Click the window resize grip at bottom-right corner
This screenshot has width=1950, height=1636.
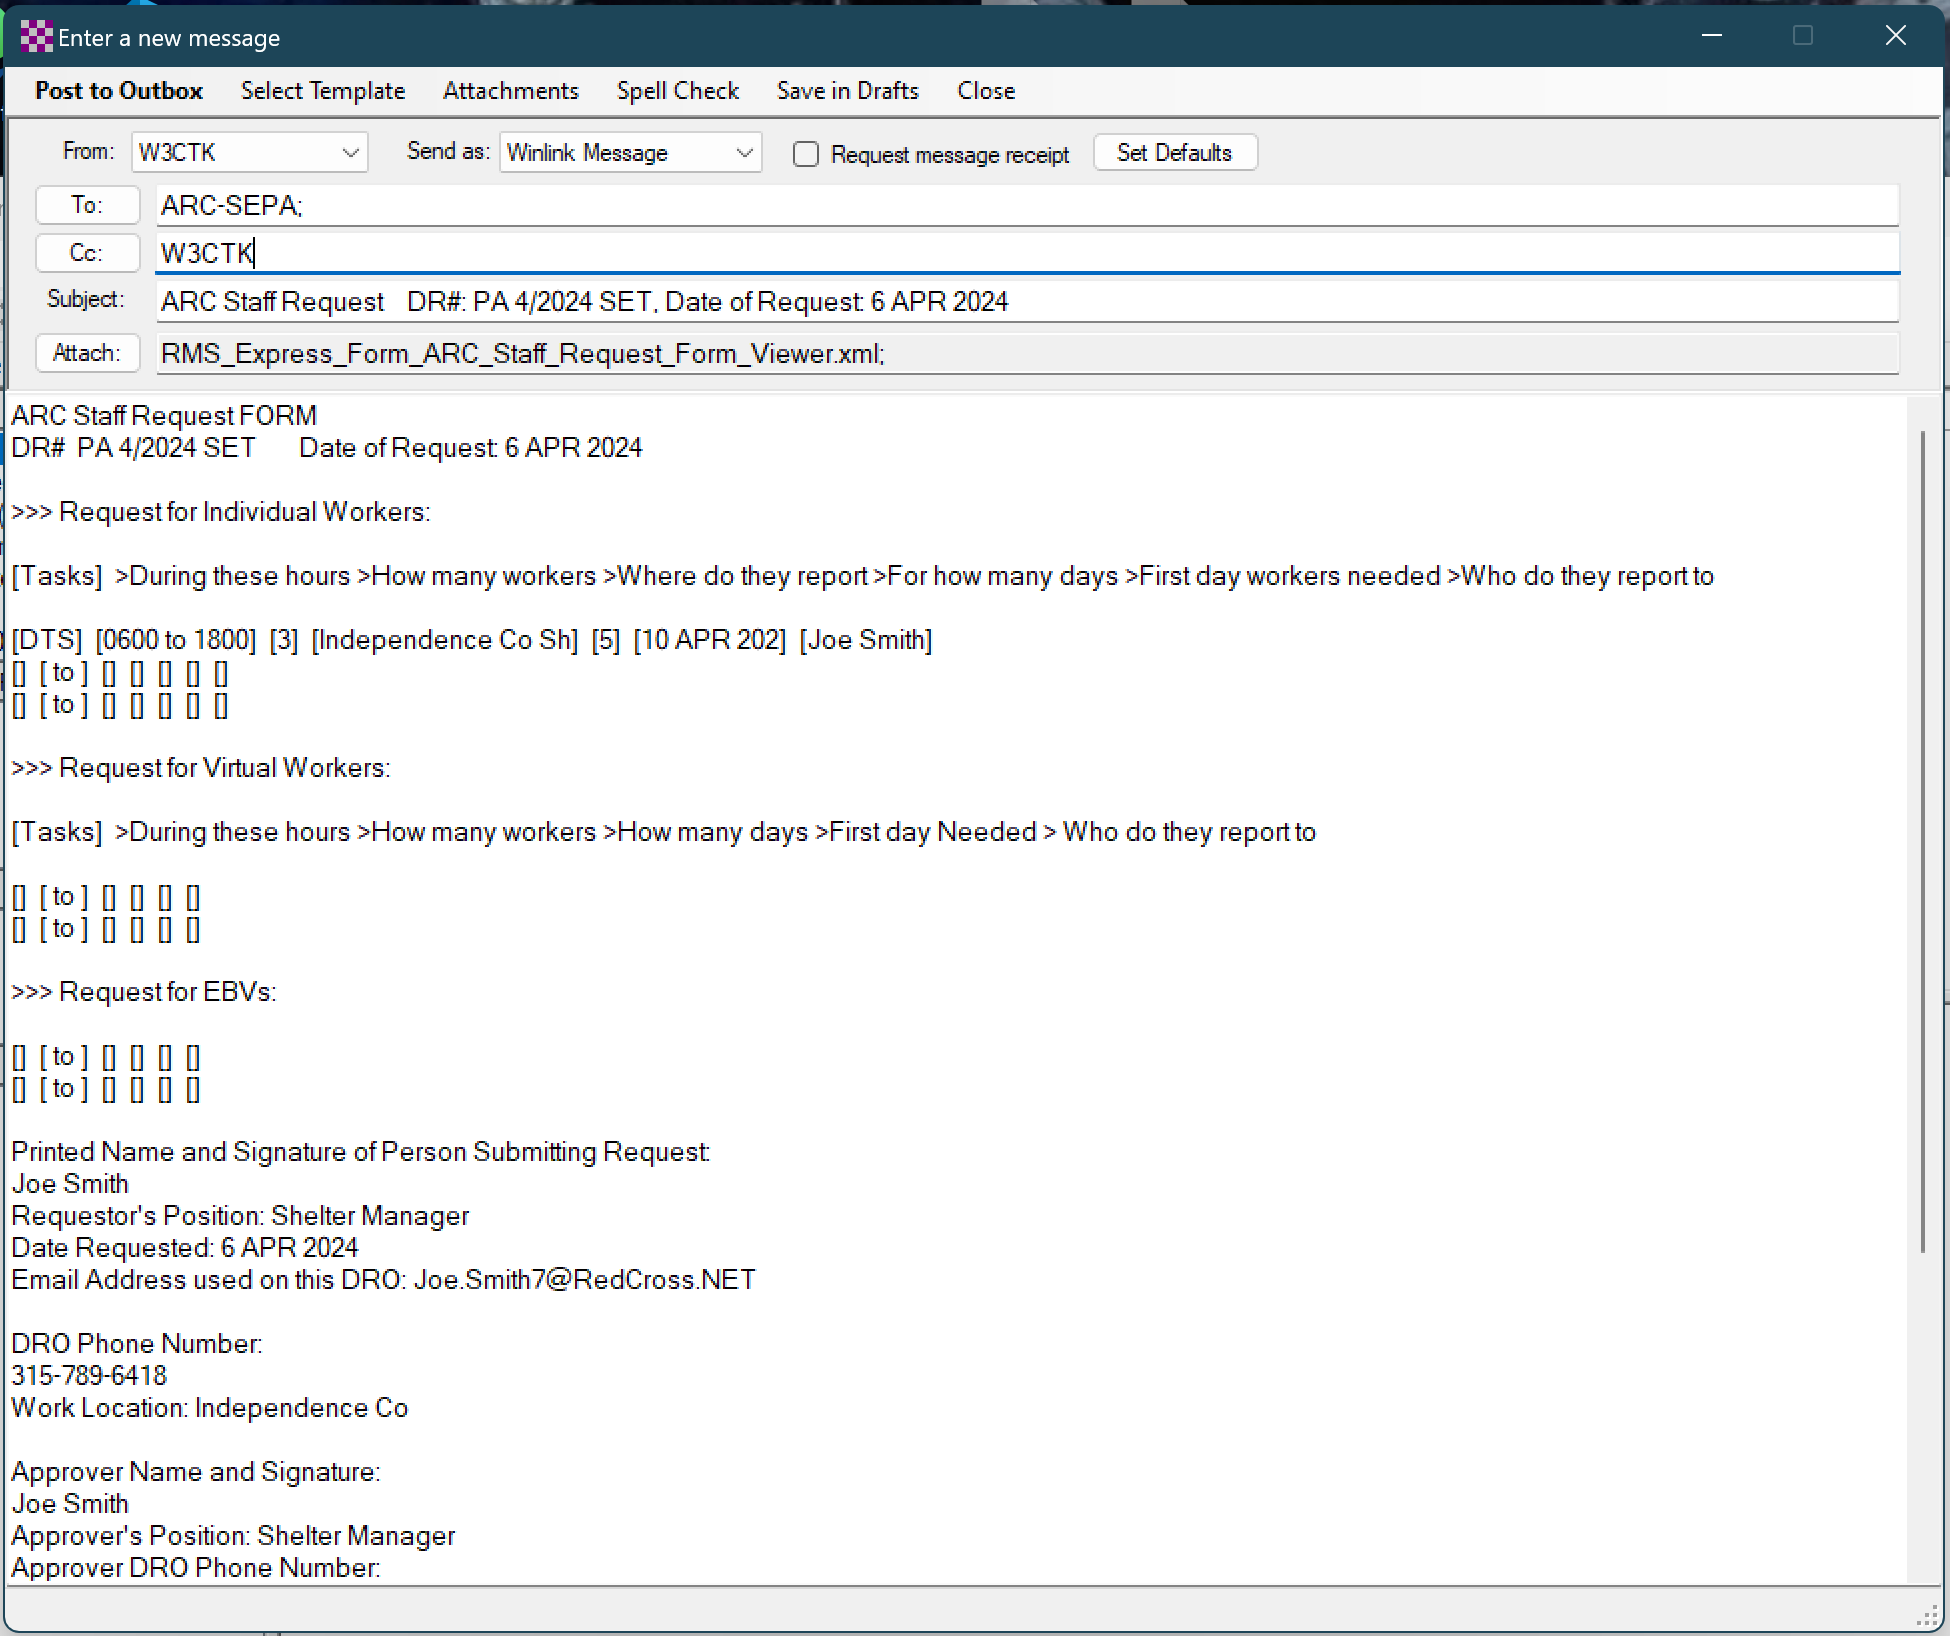(1927, 1615)
